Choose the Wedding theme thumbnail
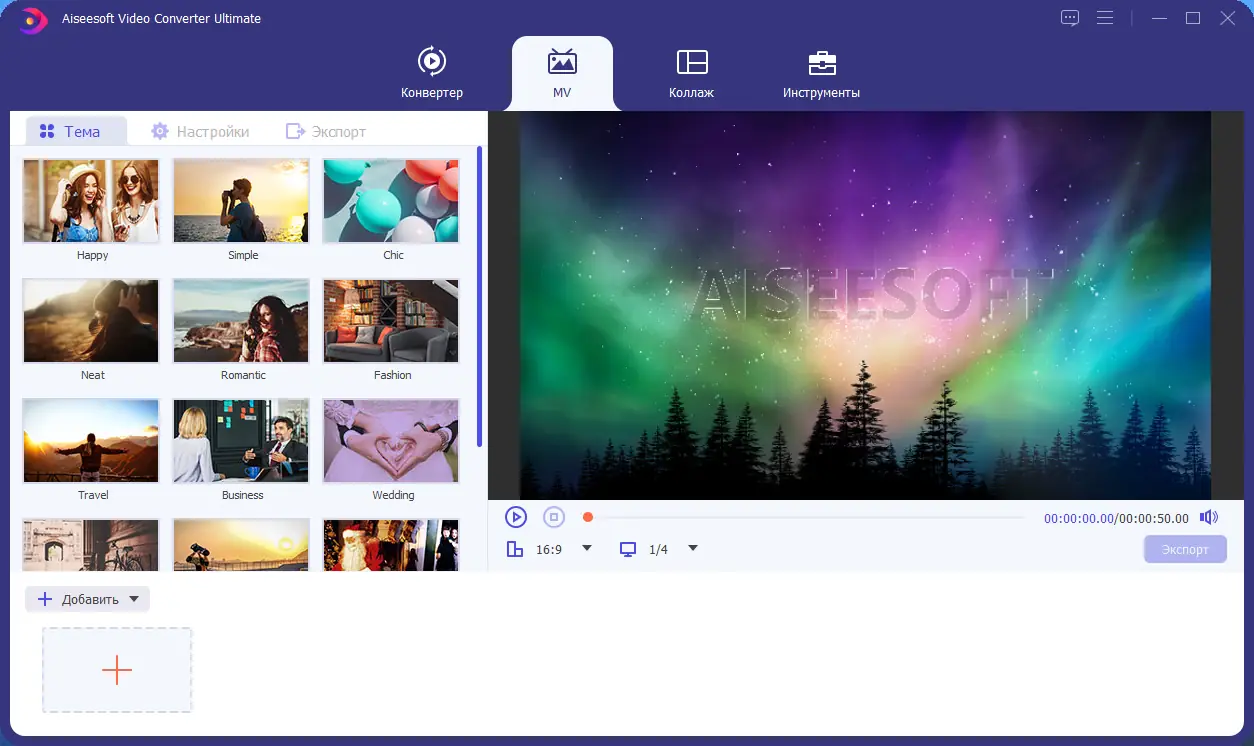1254x746 pixels. point(391,441)
